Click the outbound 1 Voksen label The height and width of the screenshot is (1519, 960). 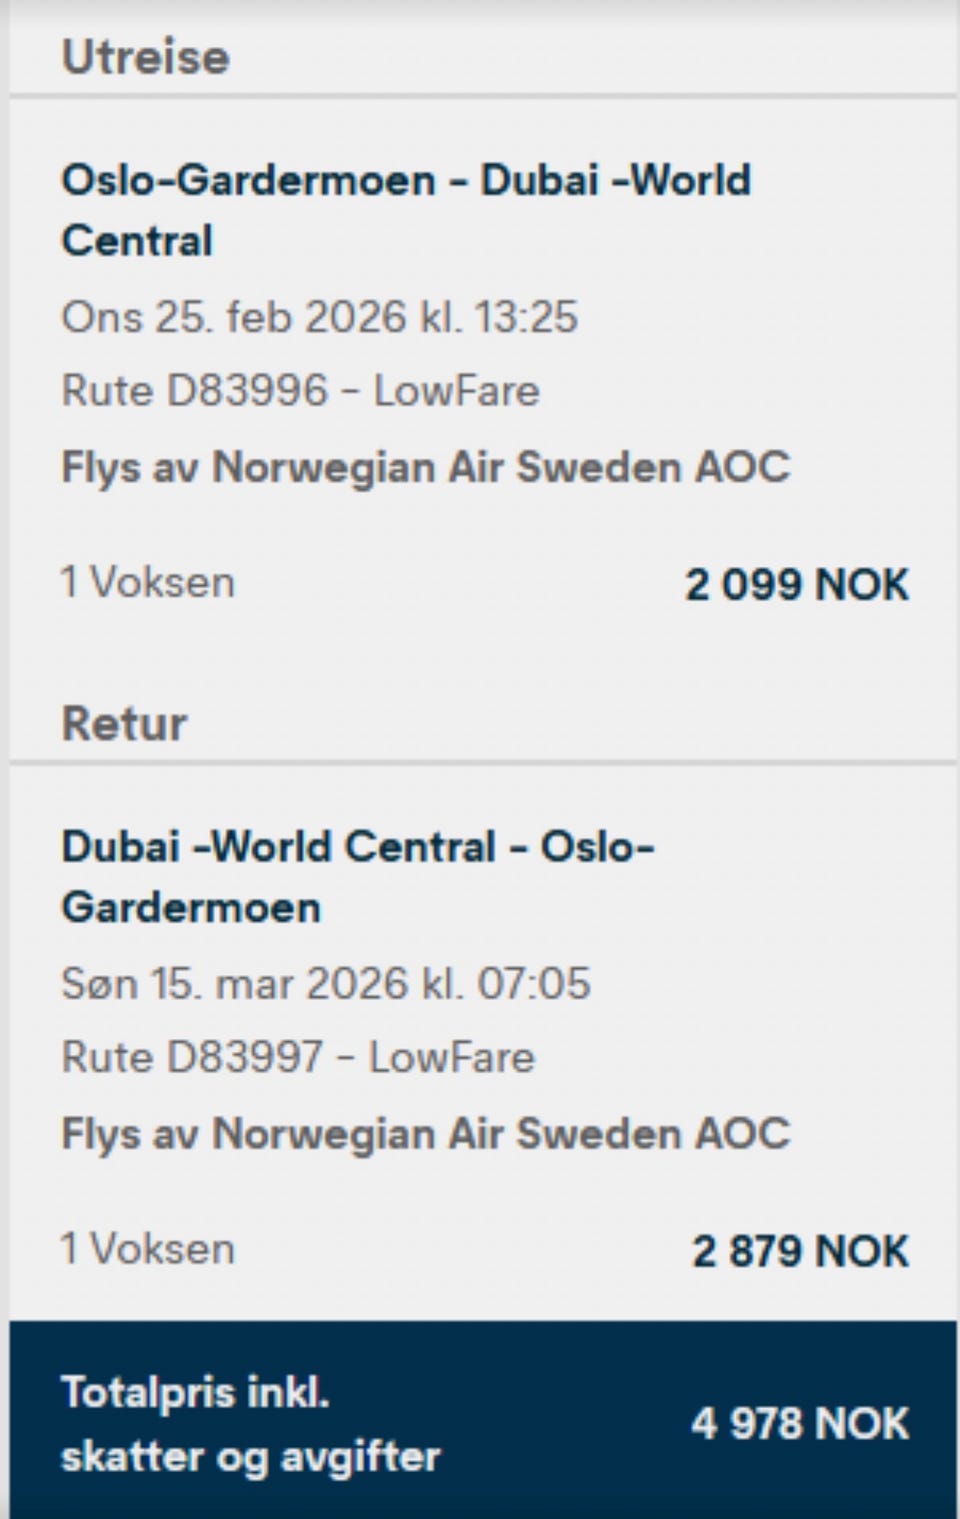point(148,582)
